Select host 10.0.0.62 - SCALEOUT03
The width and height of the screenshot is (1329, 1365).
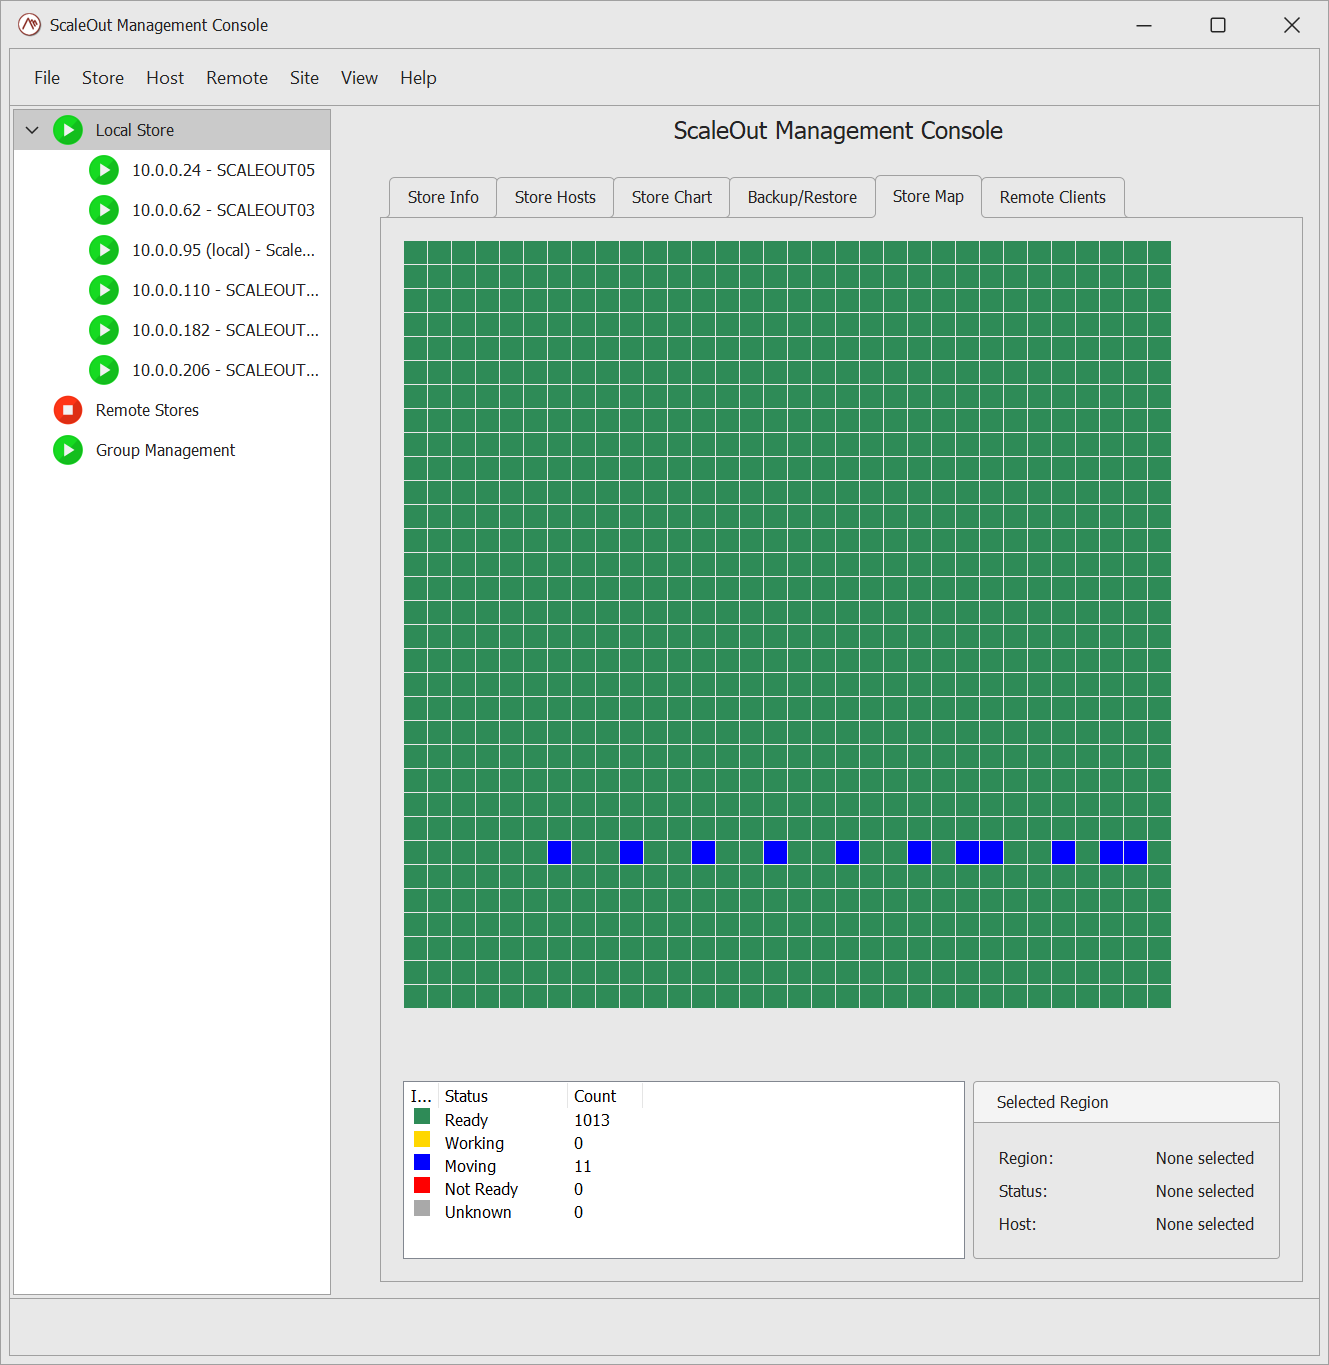223,210
